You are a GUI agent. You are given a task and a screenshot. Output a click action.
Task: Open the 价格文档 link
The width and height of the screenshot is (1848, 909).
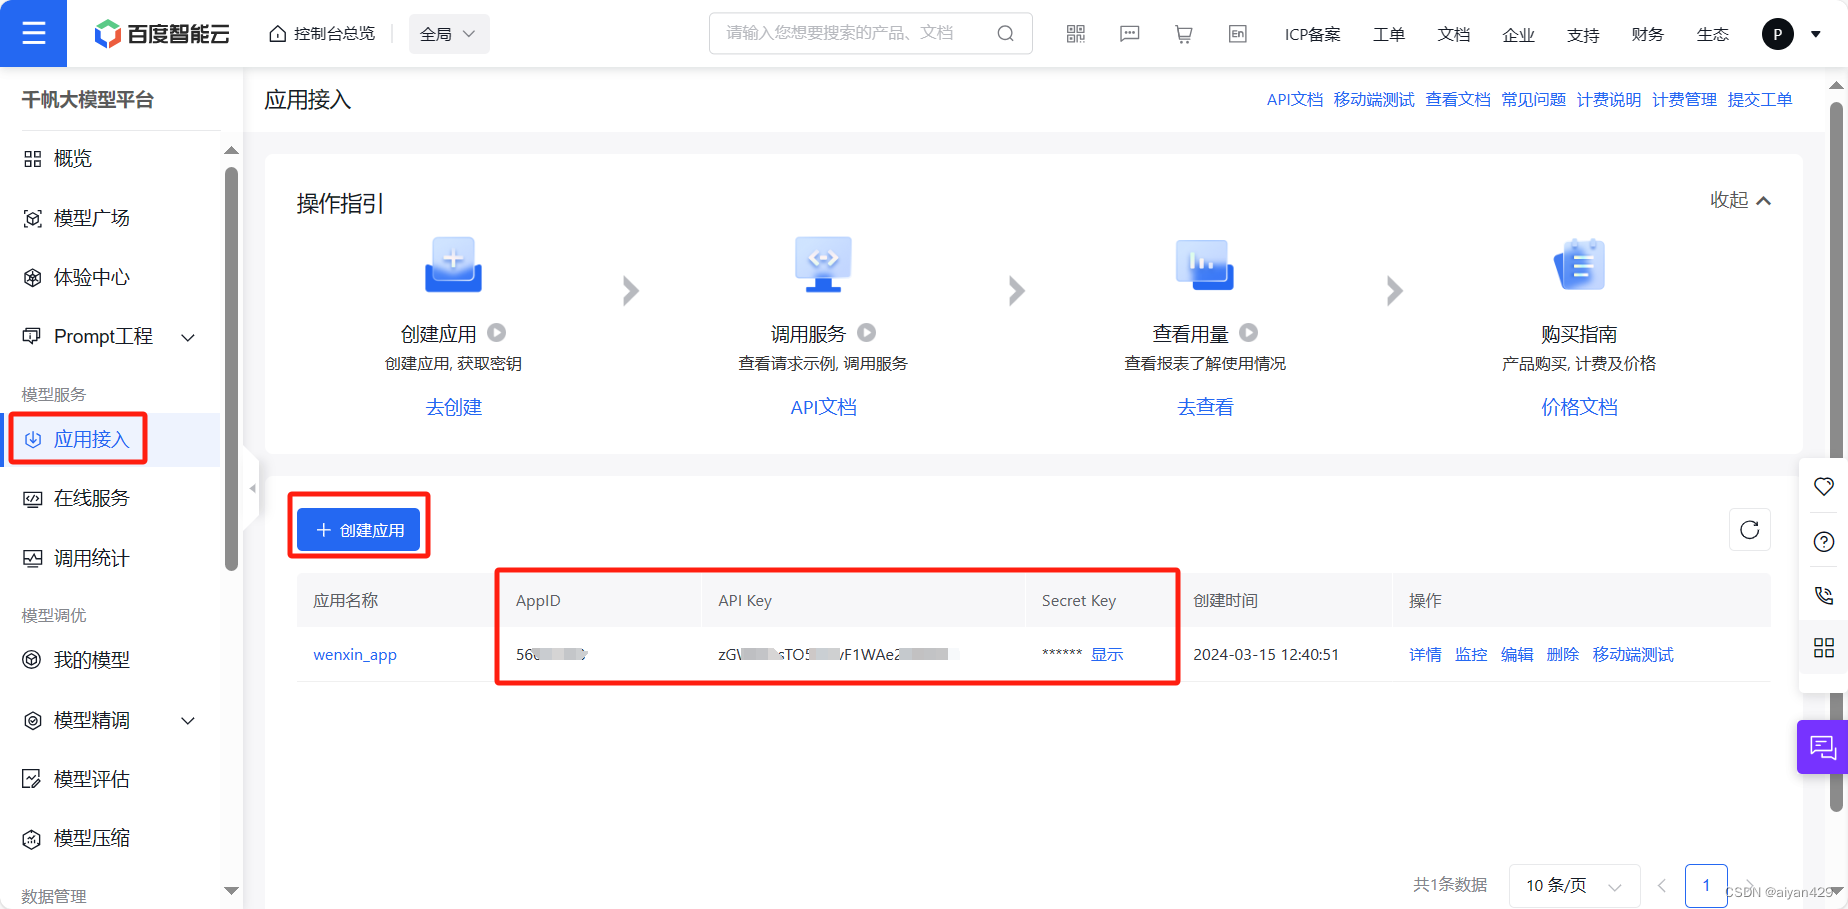point(1579,407)
